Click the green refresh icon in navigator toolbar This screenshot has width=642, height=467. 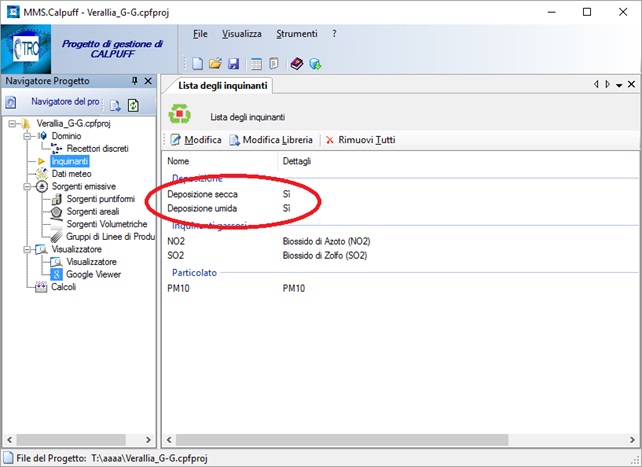click(x=133, y=105)
